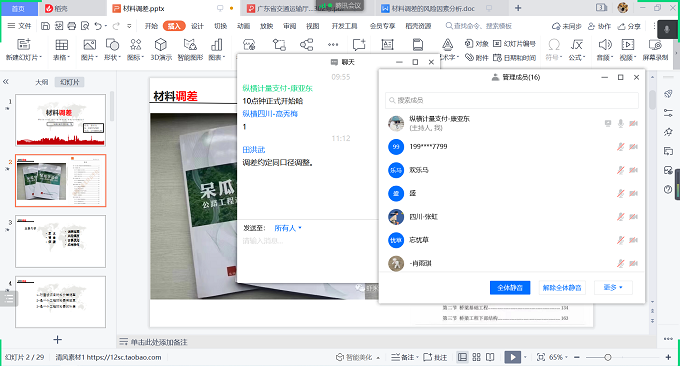Viewport: 680px width, 366px height.
Task: Switch to the 审阅 ribbon tab
Action: point(289,26)
